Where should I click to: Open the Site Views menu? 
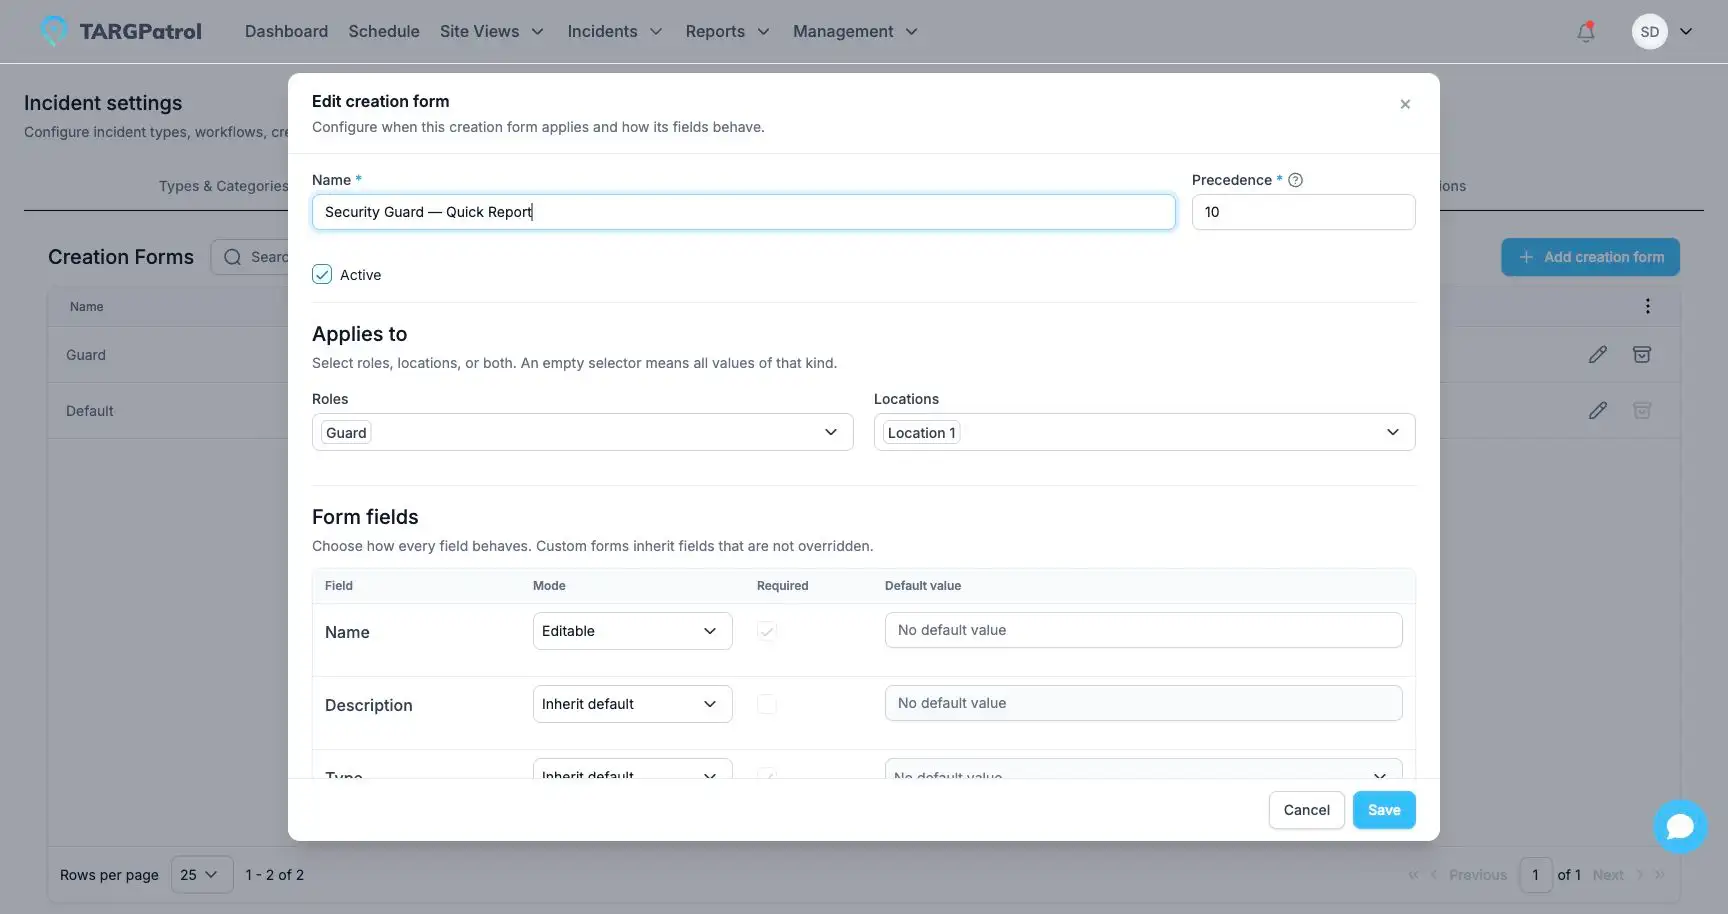492,32
